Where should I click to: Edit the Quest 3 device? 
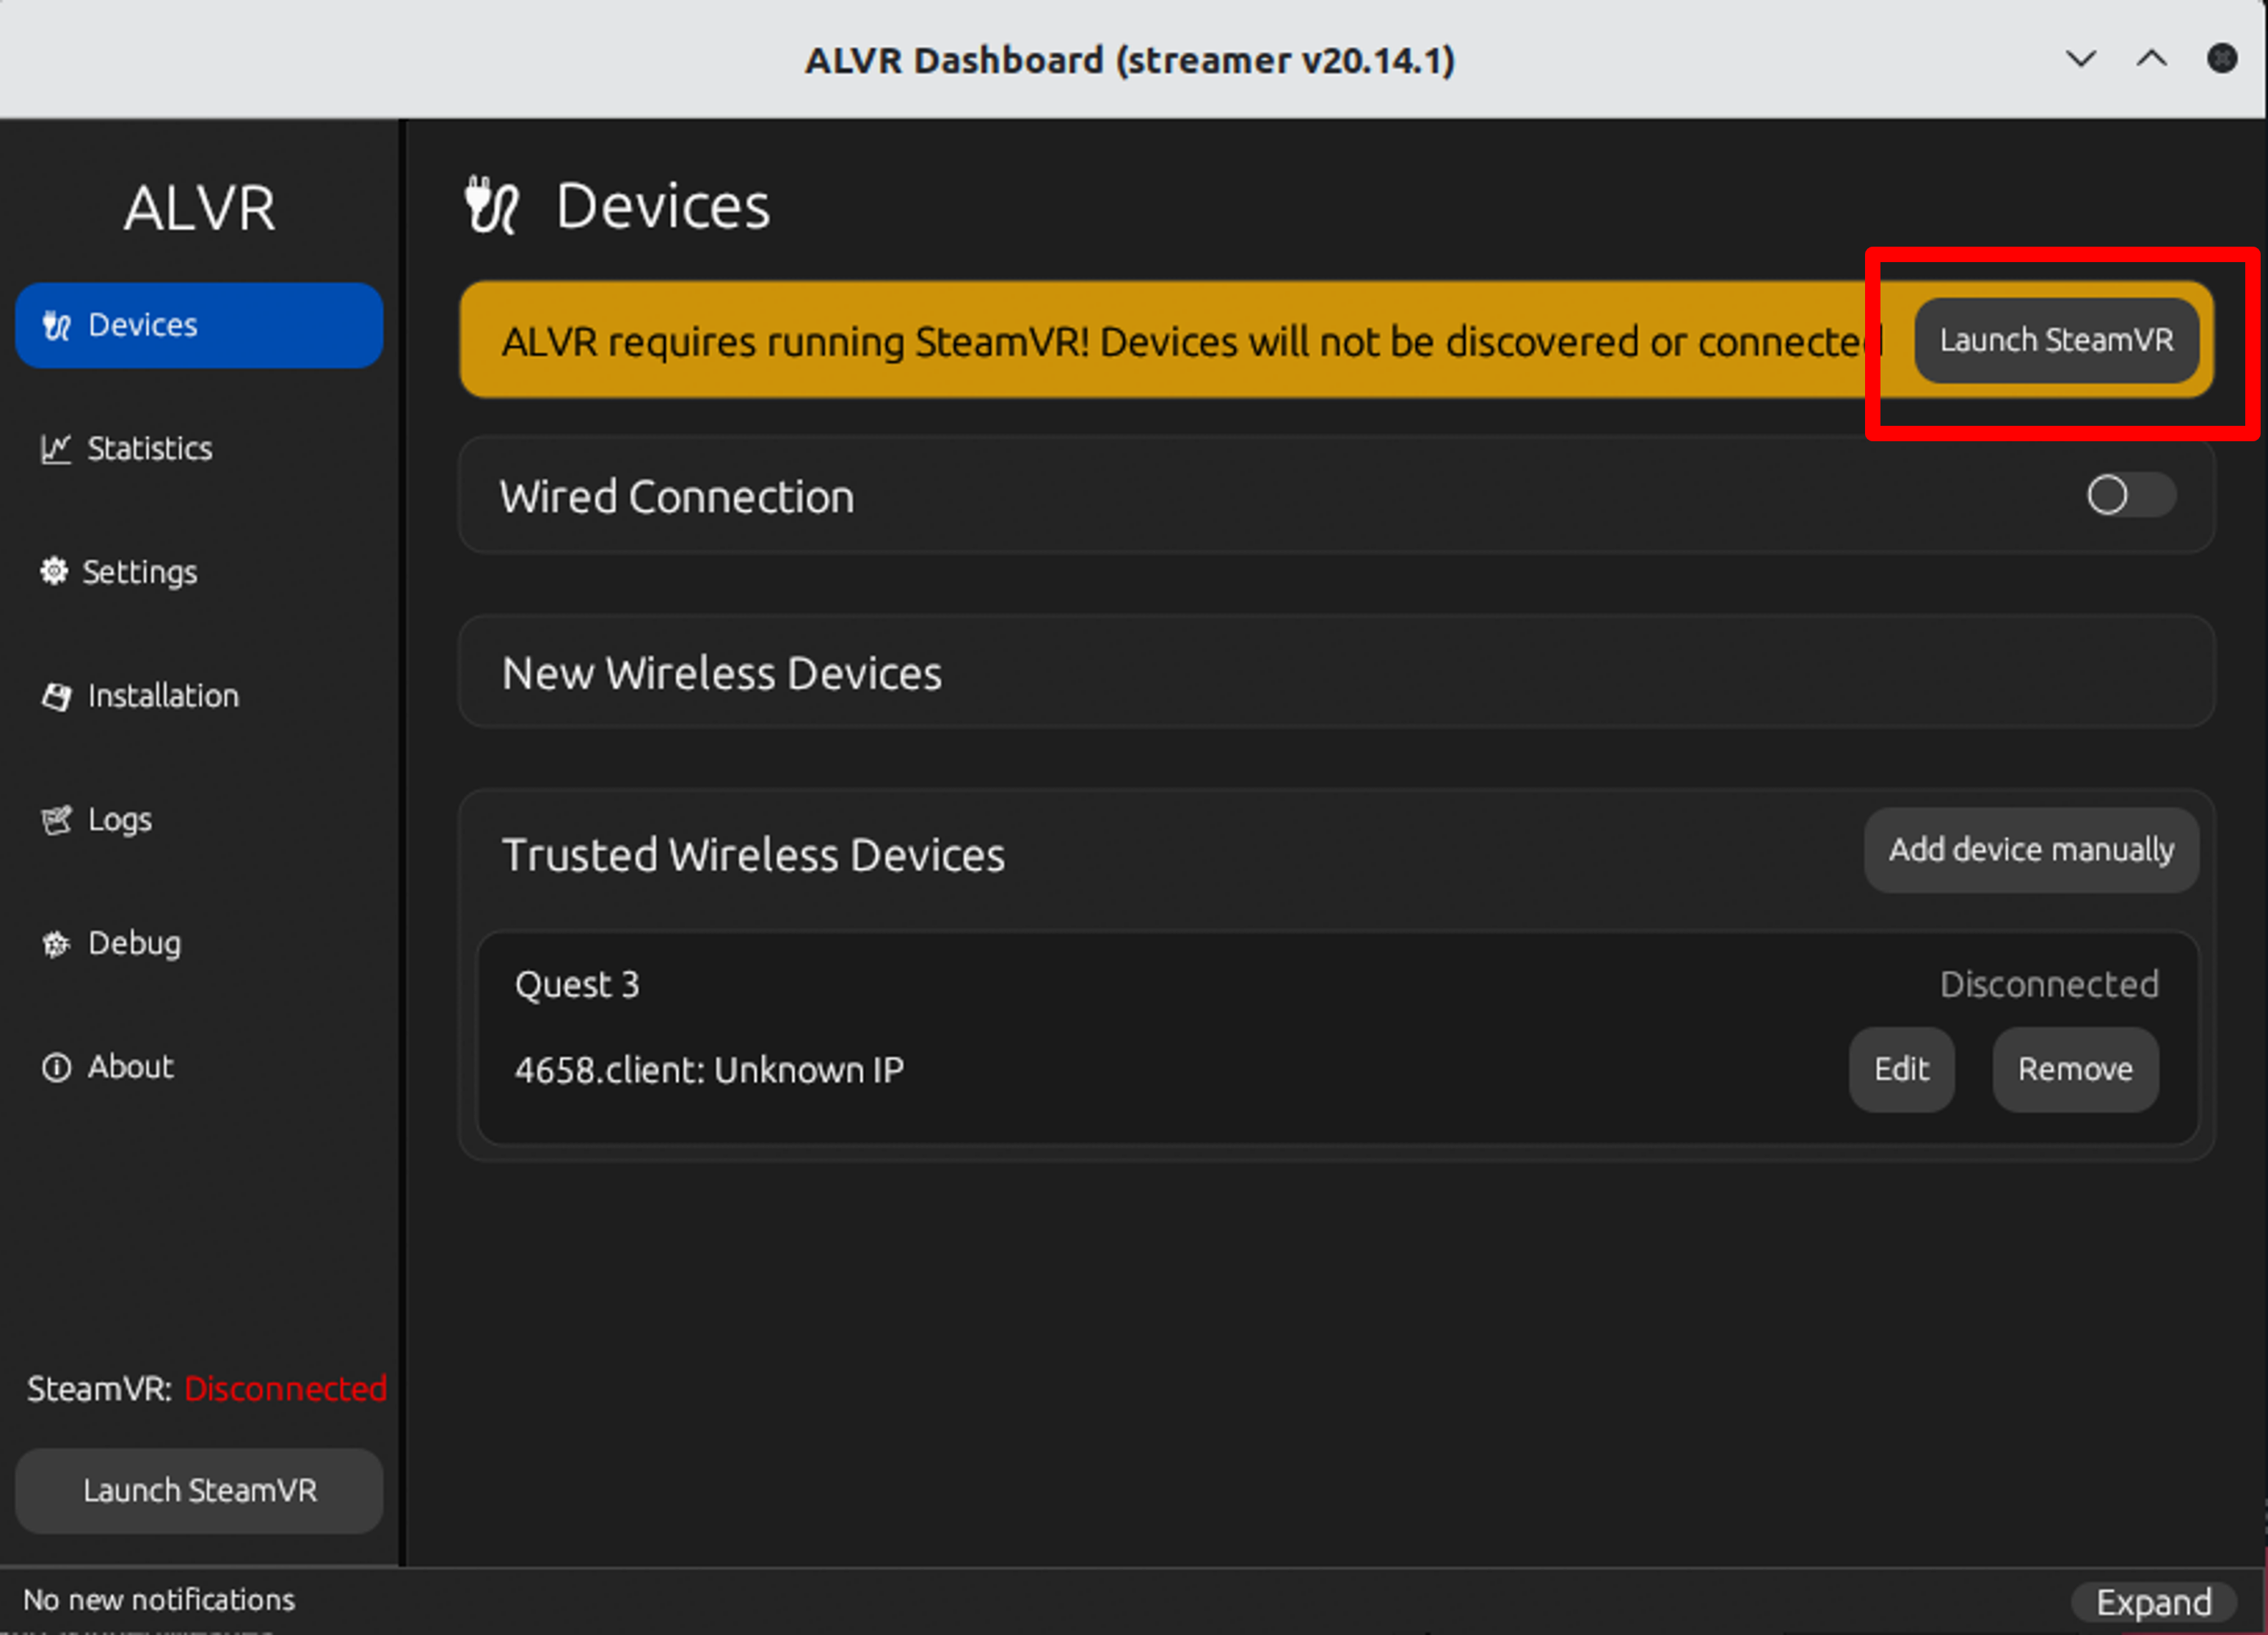coord(1900,1069)
